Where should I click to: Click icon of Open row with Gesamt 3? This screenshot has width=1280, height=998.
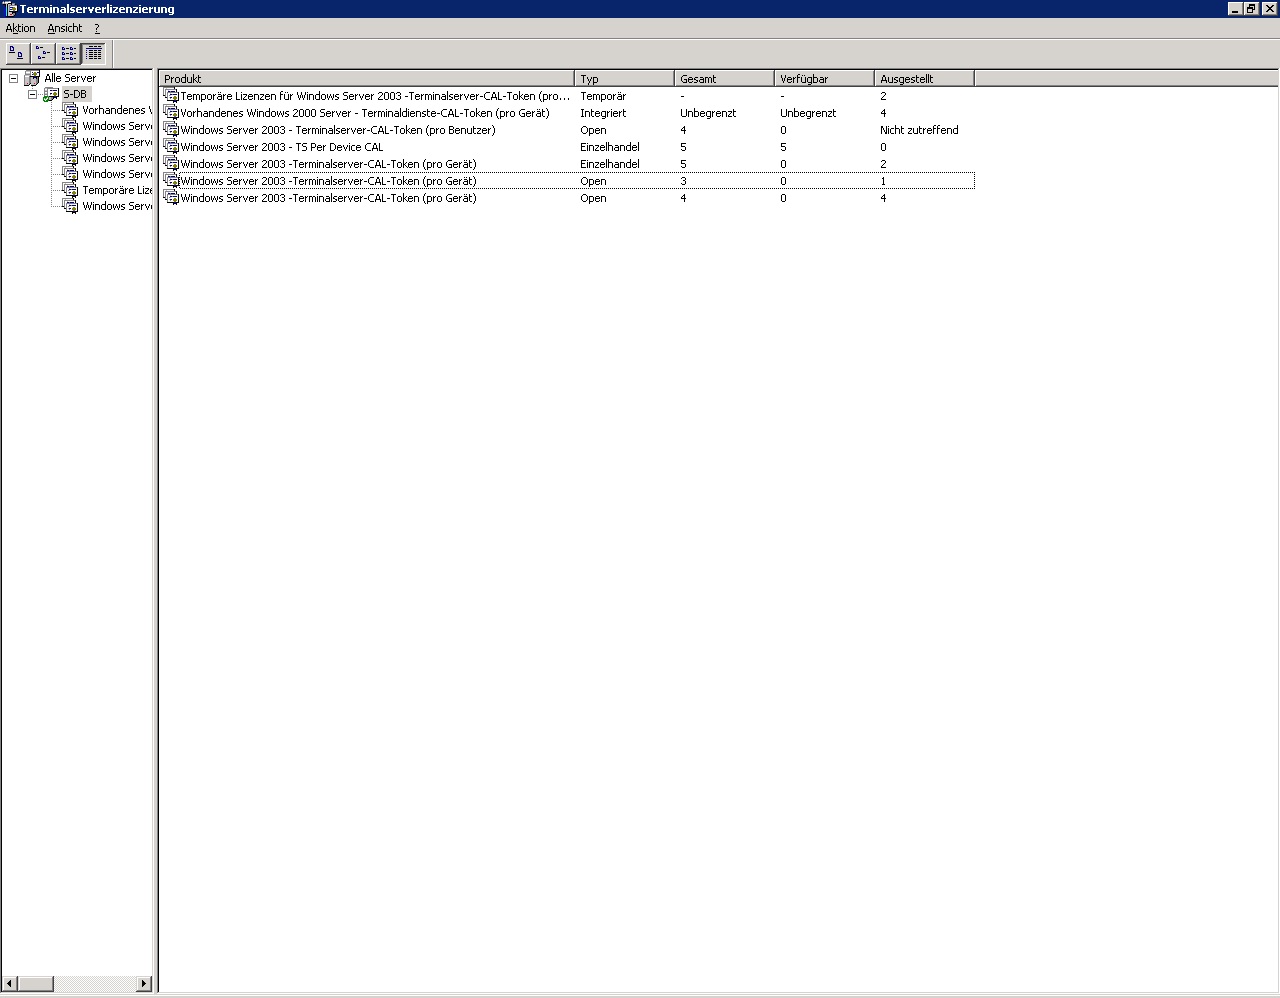click(x=171, y=181)
